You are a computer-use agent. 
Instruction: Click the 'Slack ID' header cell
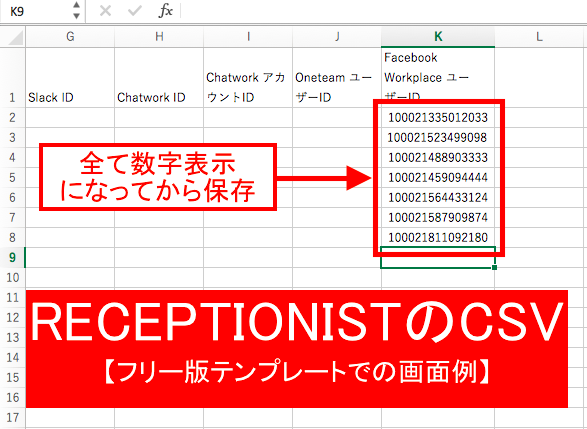point(70,77)
